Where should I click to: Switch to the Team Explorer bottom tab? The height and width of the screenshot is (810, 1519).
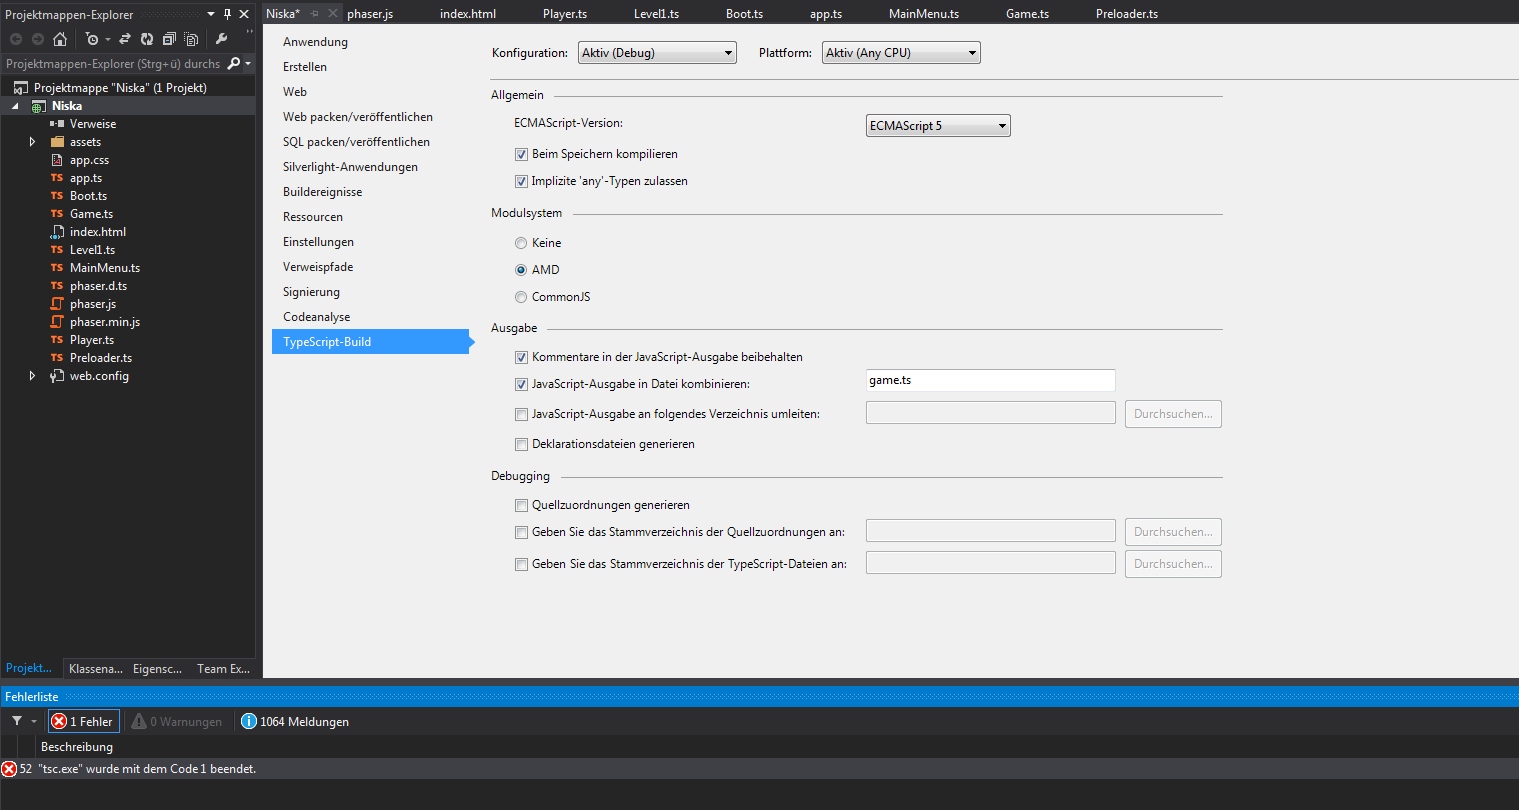[x=224, y=669]
